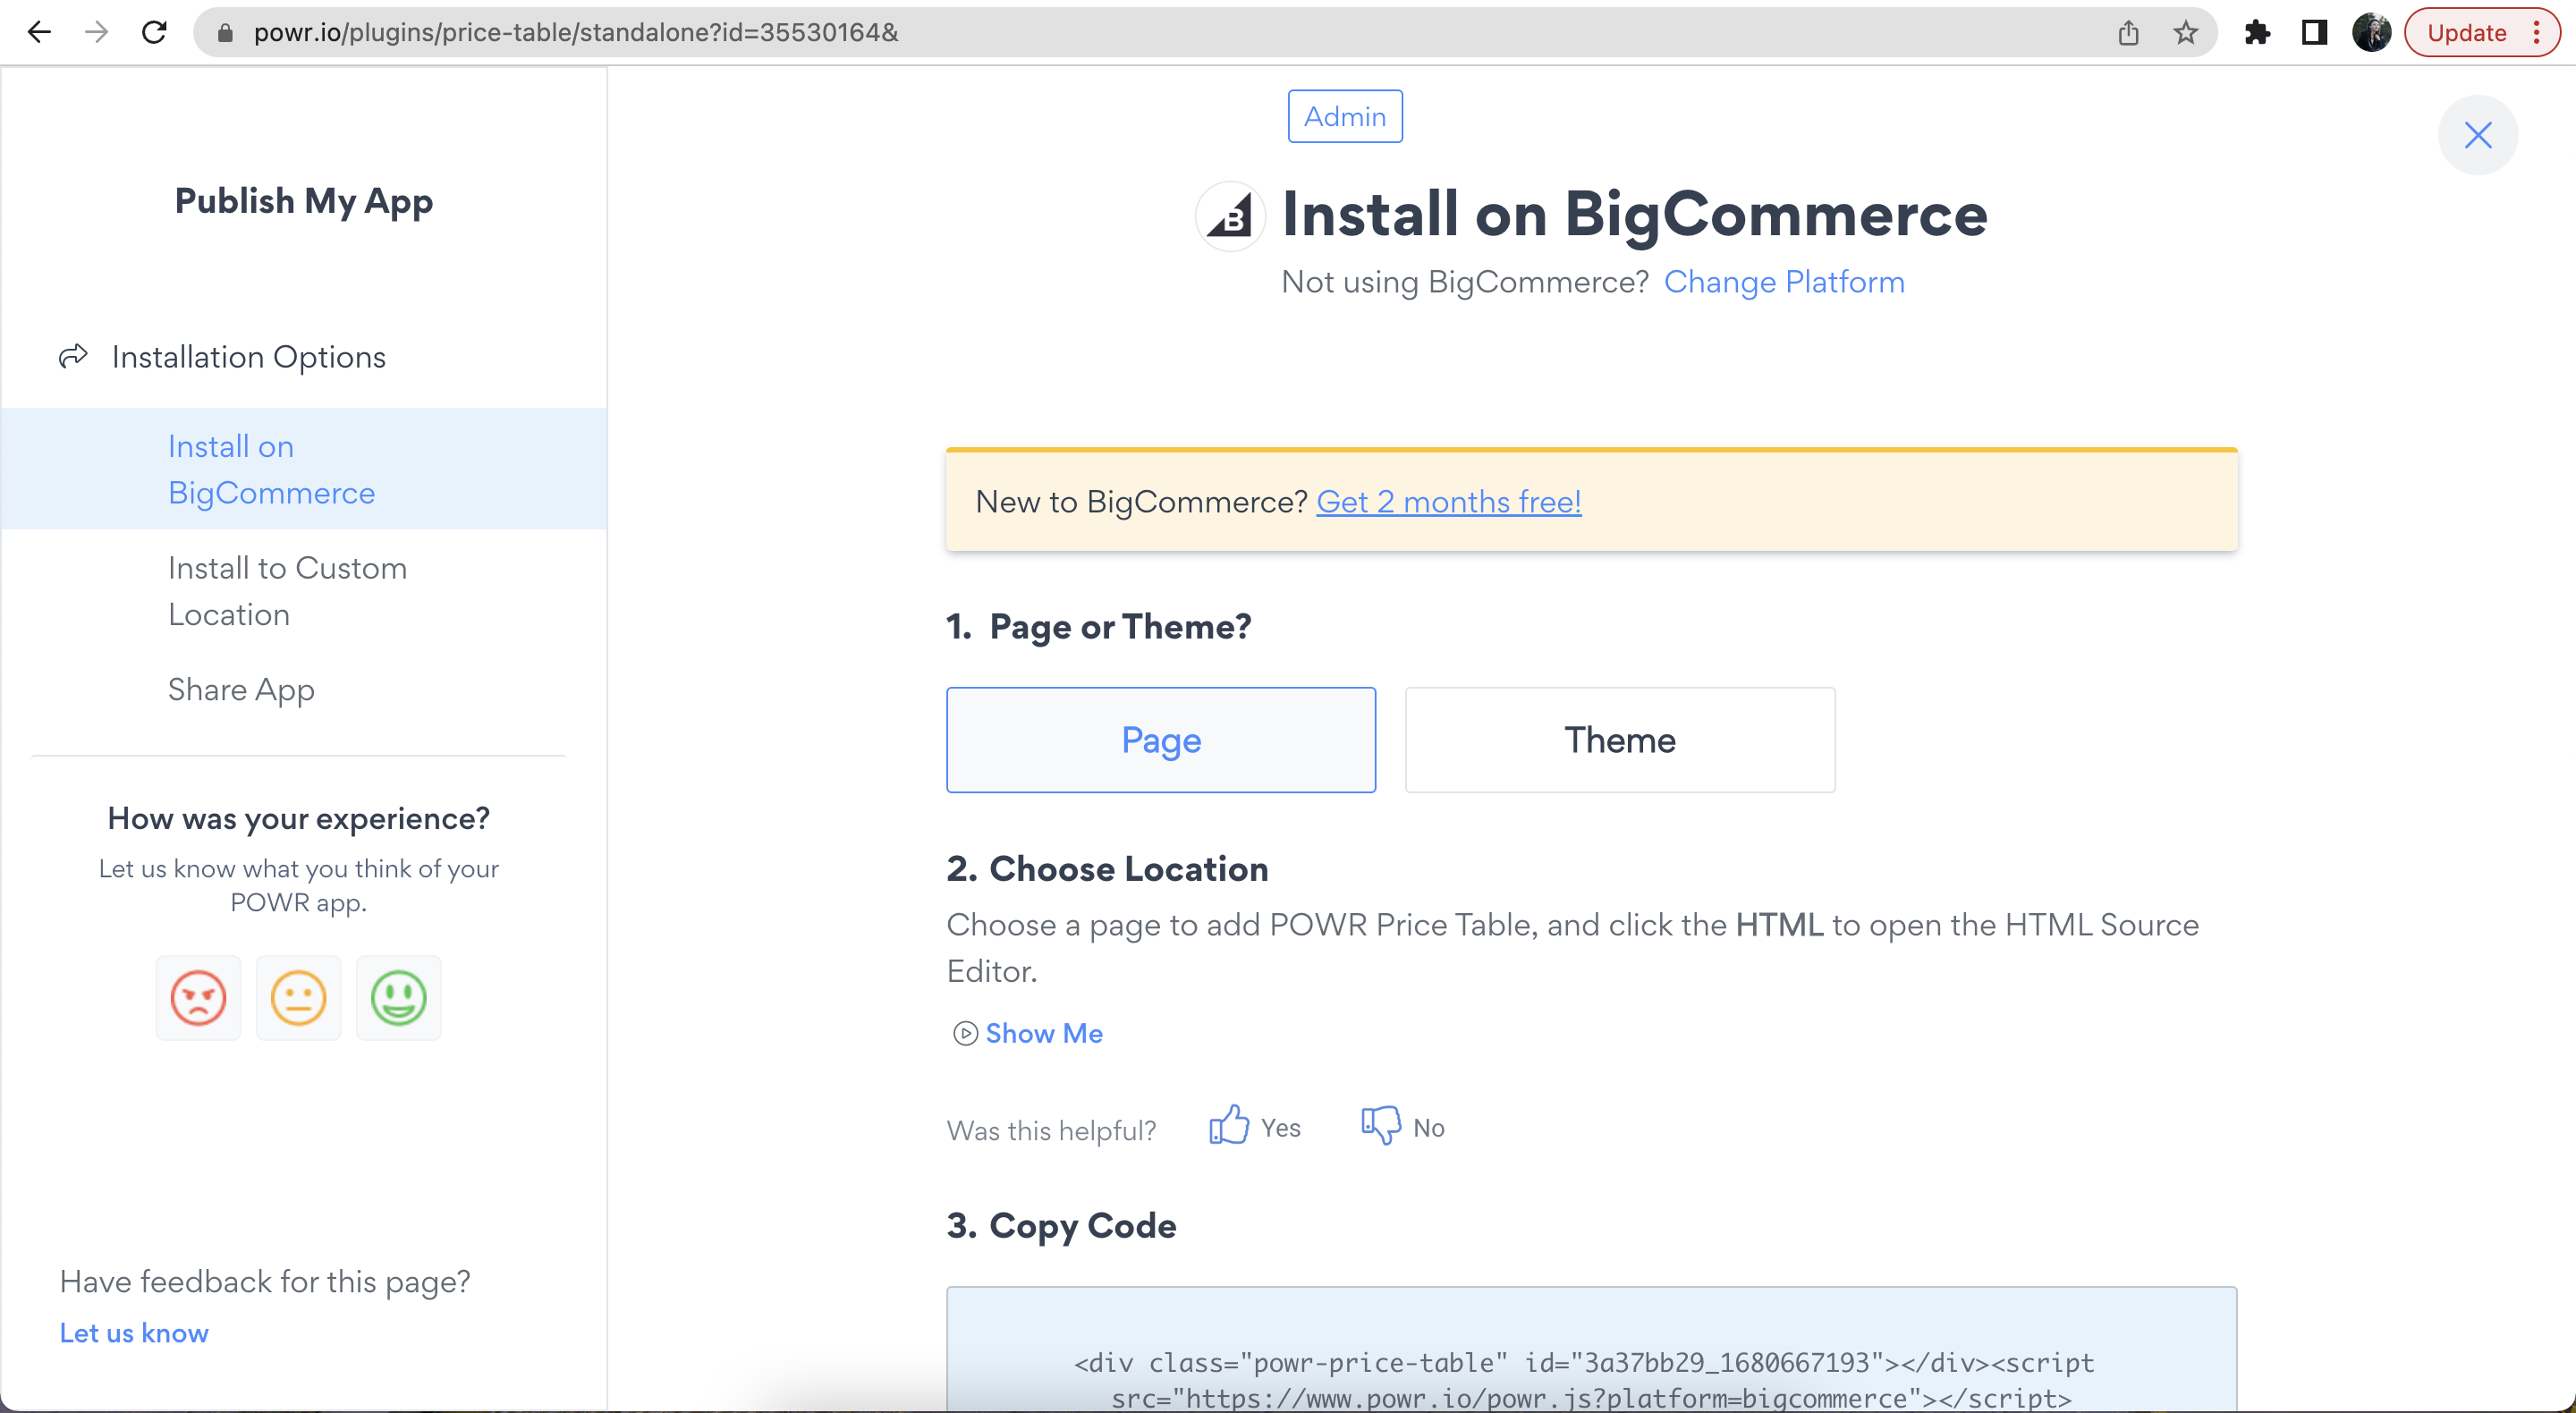Click the Let us know feedback link

pos(134,1333)
